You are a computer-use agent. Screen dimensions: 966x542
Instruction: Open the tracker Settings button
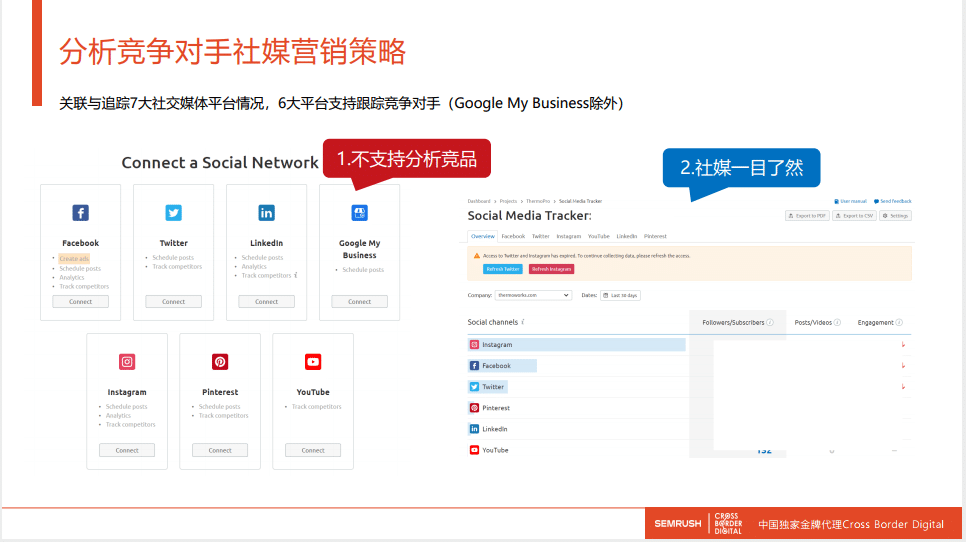897,216
